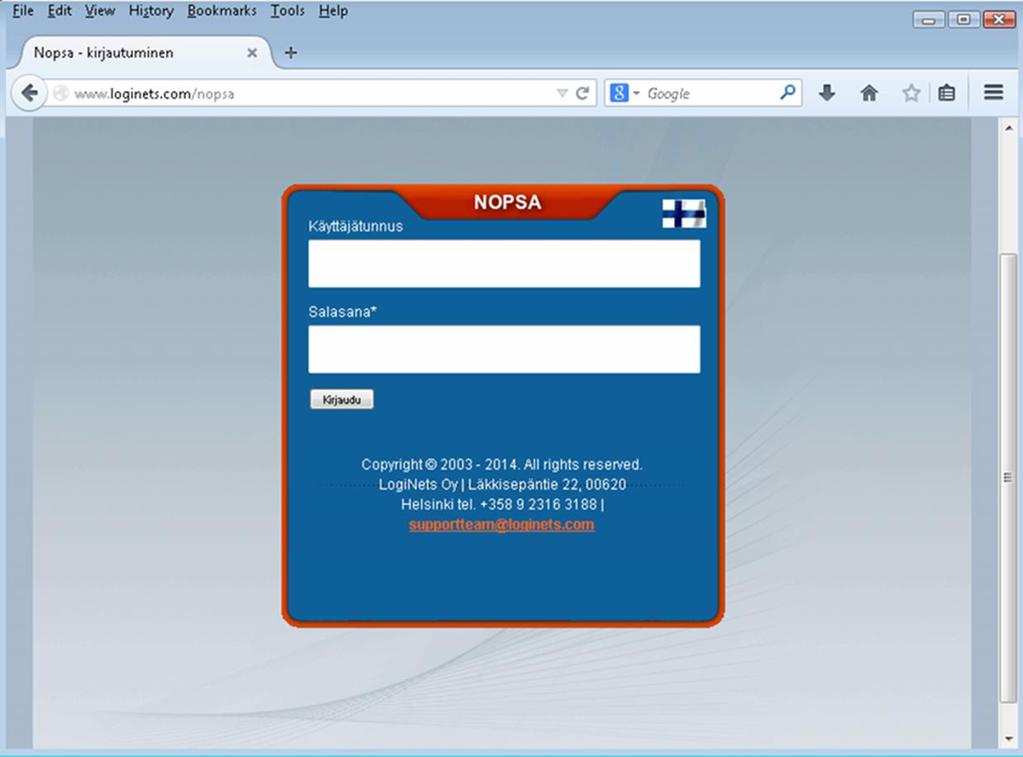Maximize the browser window
Viewport: 1023px width, 757px height.
click(964, 20)
